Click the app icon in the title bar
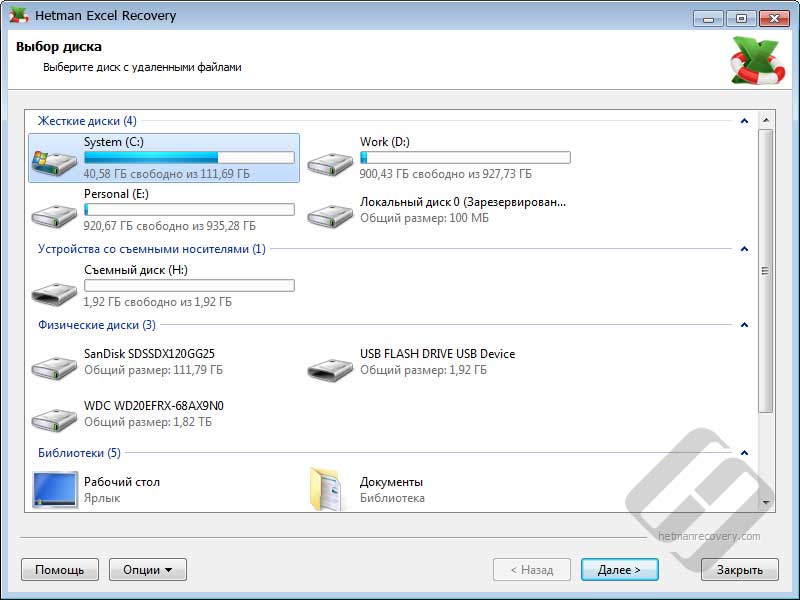This screenshot has width=800, height=600. point(19,15)
